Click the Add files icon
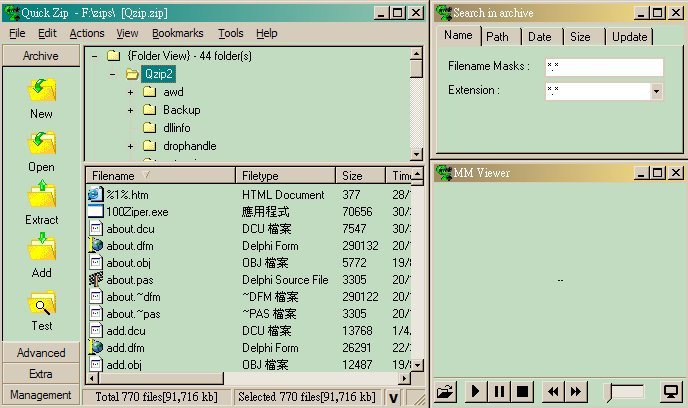 pyautogui.click(x=42, y=247)
